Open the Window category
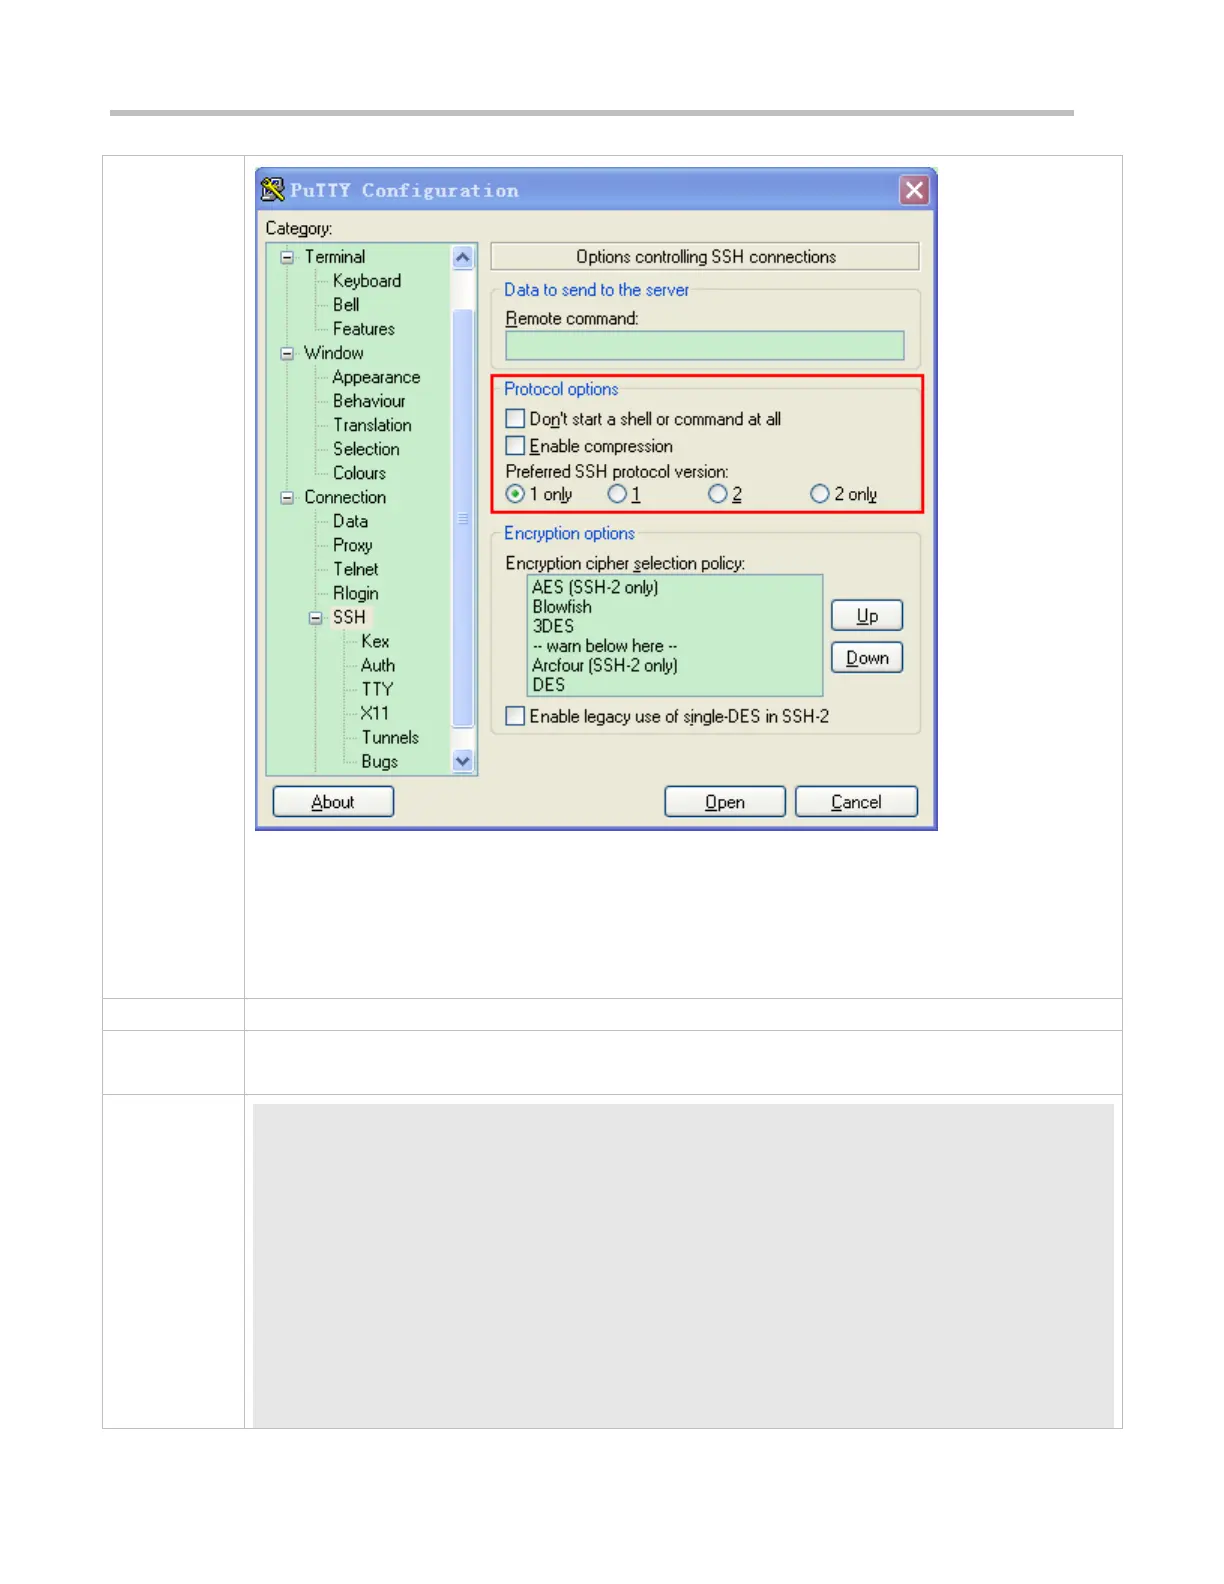The width and height of the screenshot is (1224, 1584). [334, 353]
